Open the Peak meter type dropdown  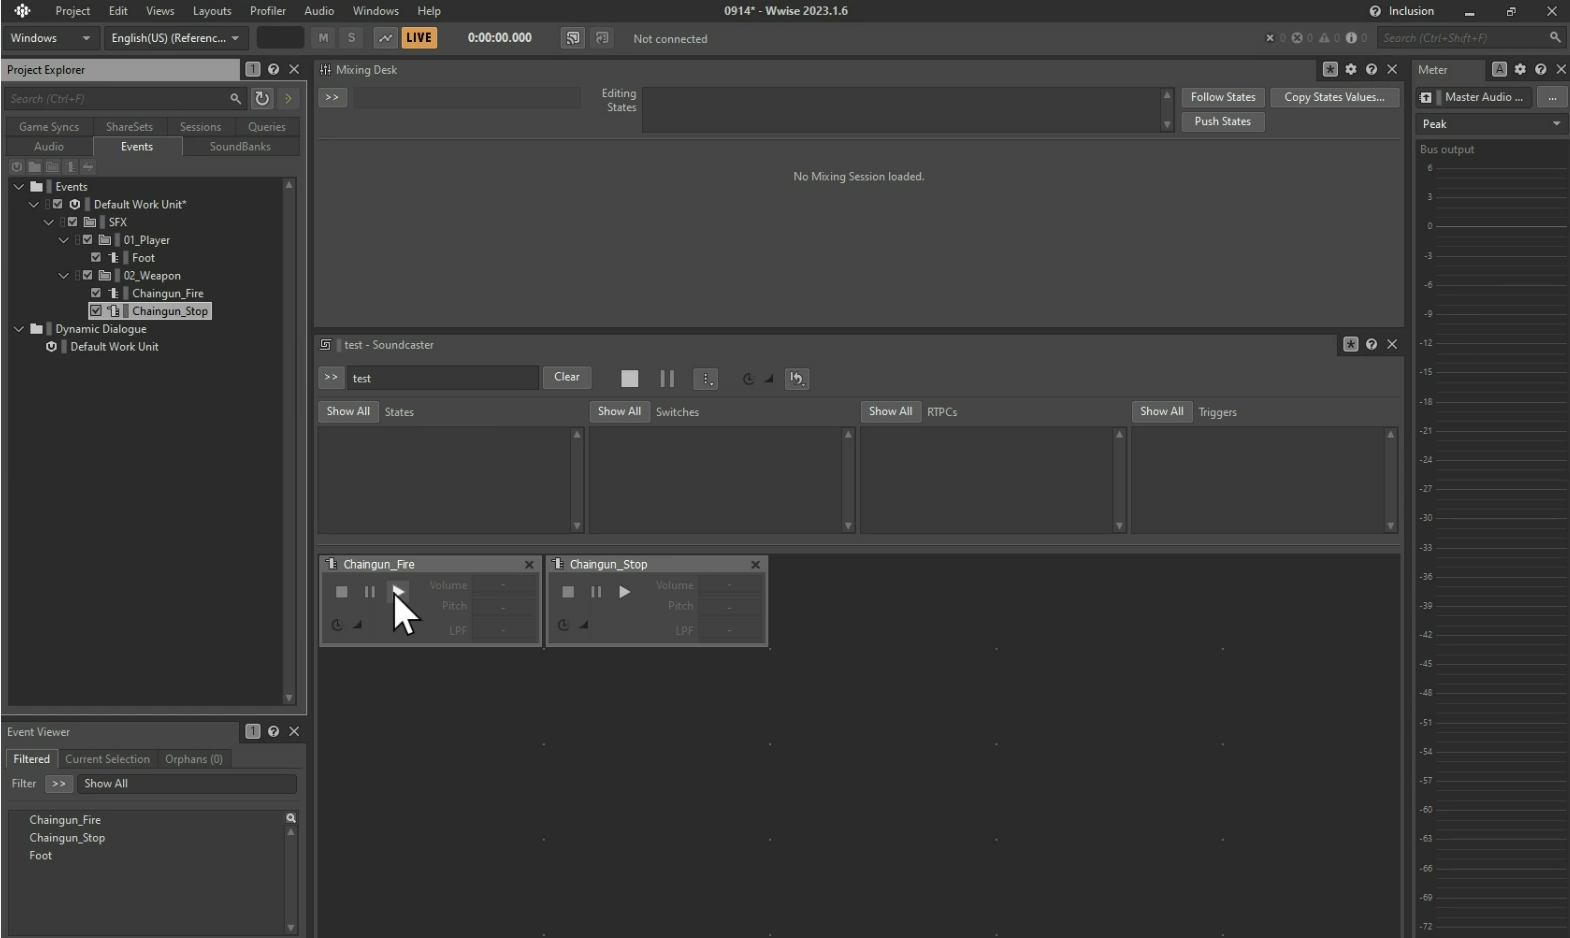1492,124
